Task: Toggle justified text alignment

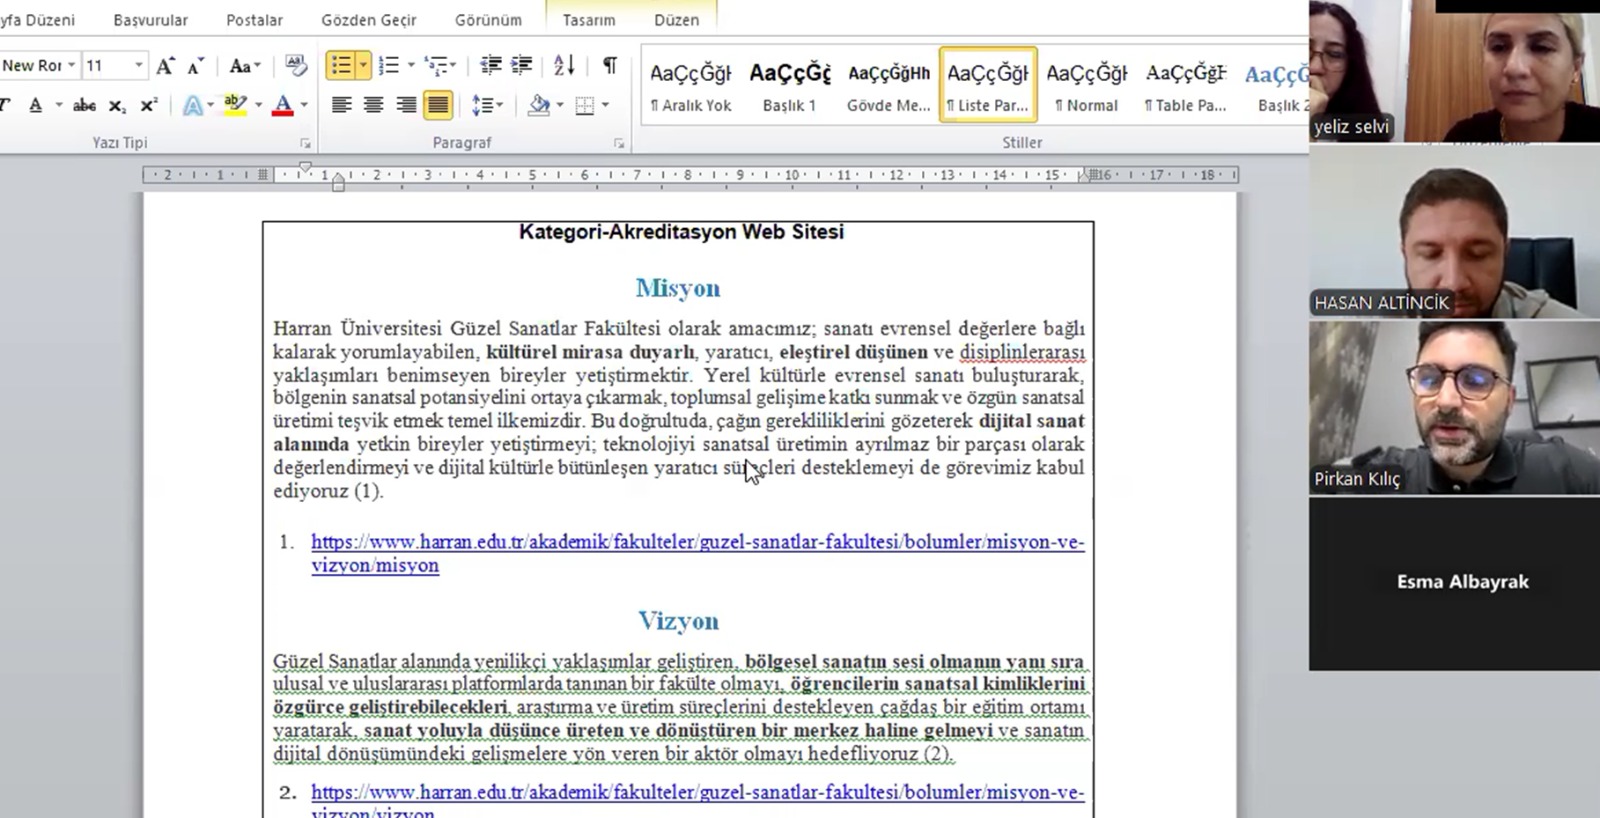Action: 437,105
